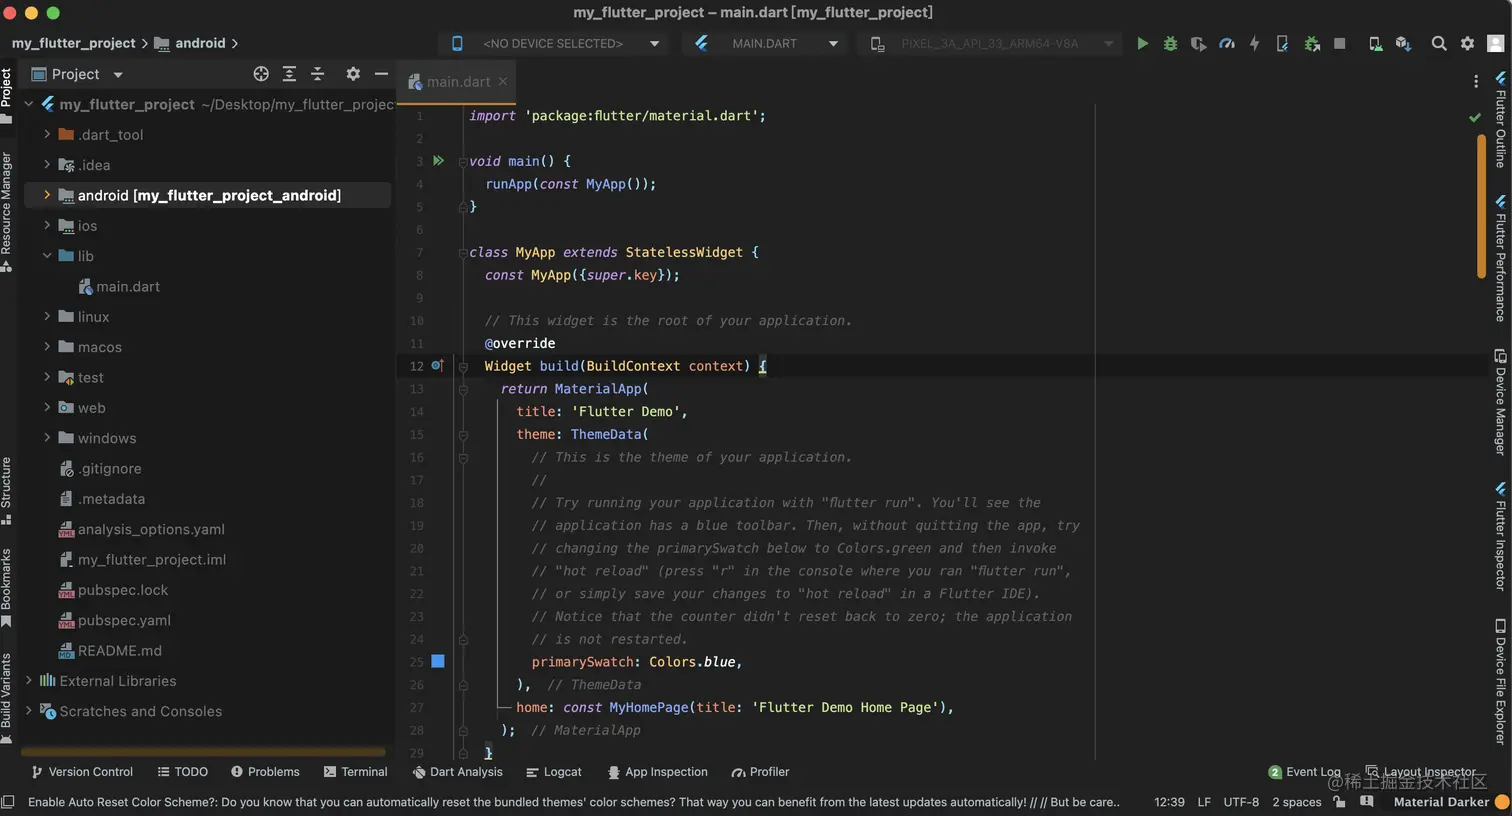1512x816 pixels.
Task: Run the app with the green play button
Action: click(1142, 44)
